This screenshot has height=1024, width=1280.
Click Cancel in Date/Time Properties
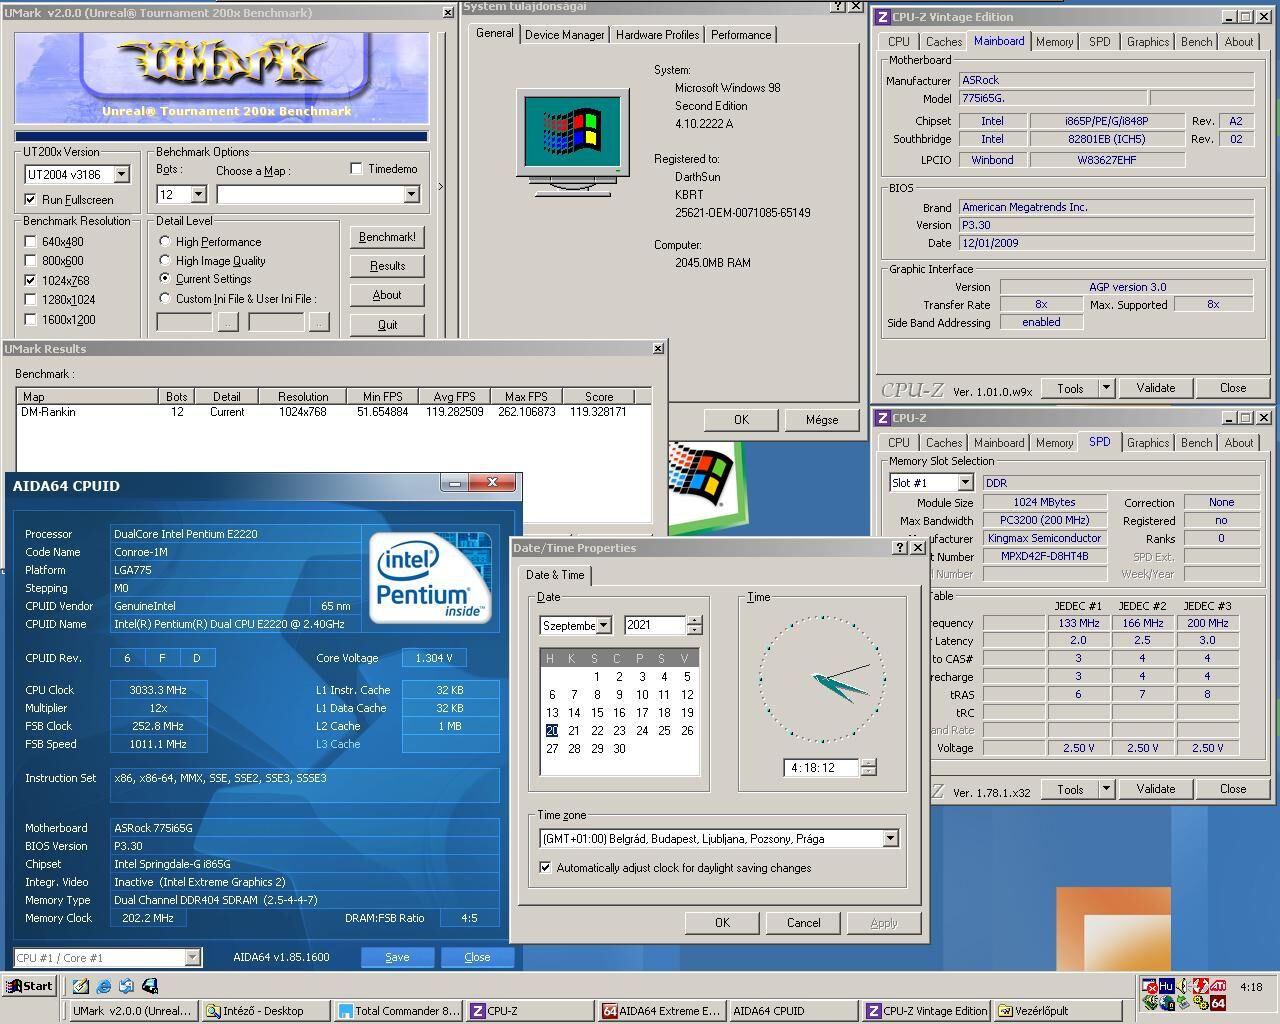(x=803, y=923)
